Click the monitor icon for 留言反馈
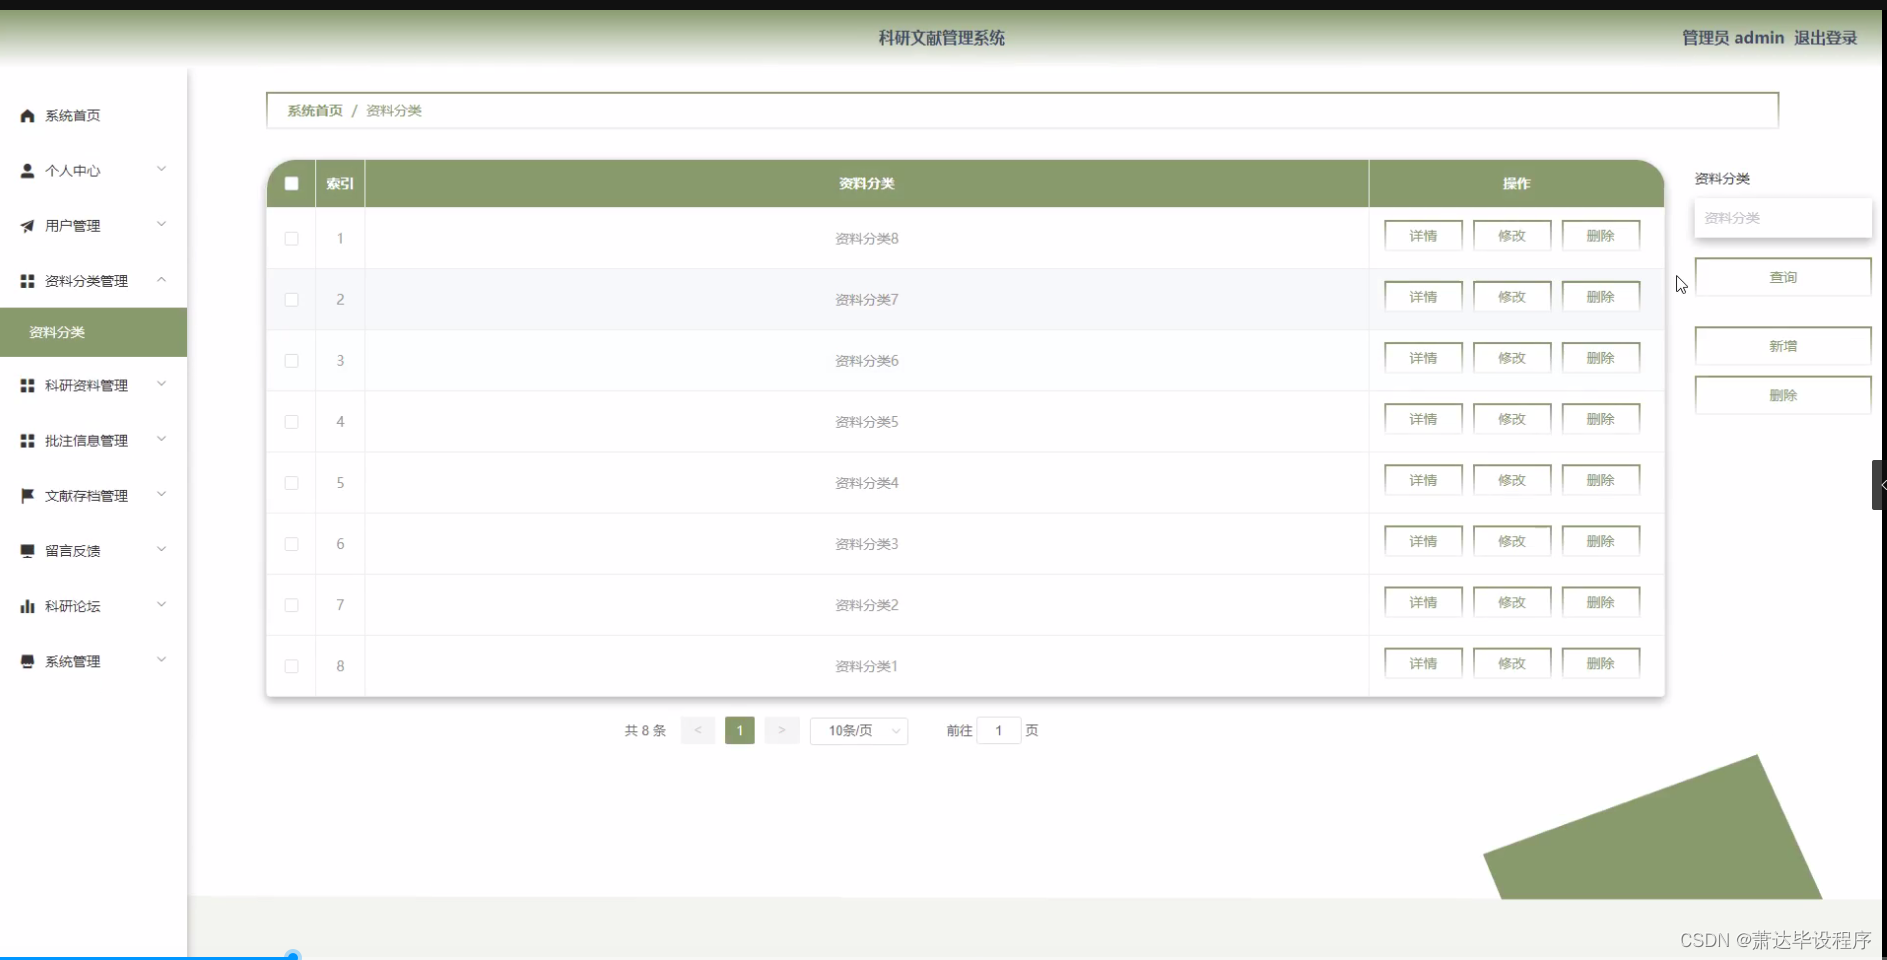The height and width of the screenshot is (960, 1887). click(27, 550)
